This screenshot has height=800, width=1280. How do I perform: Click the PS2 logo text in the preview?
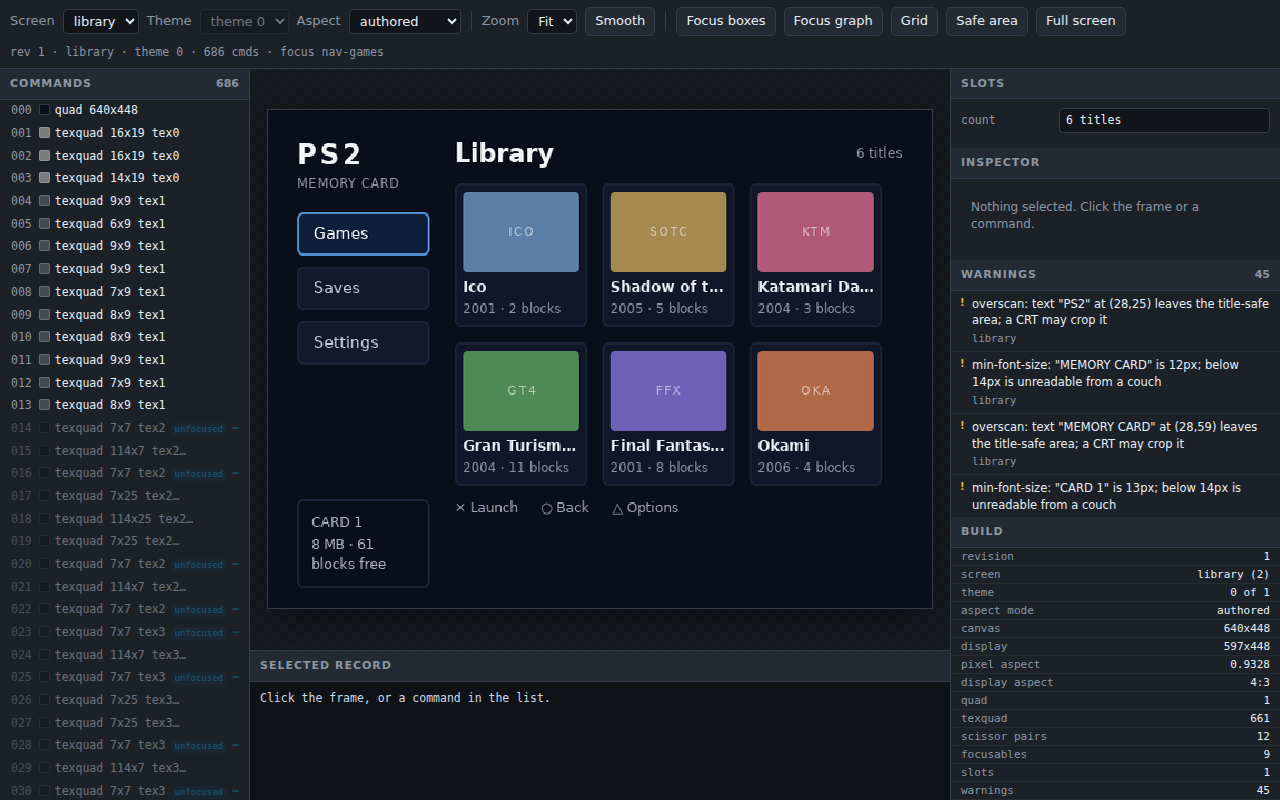329,154
